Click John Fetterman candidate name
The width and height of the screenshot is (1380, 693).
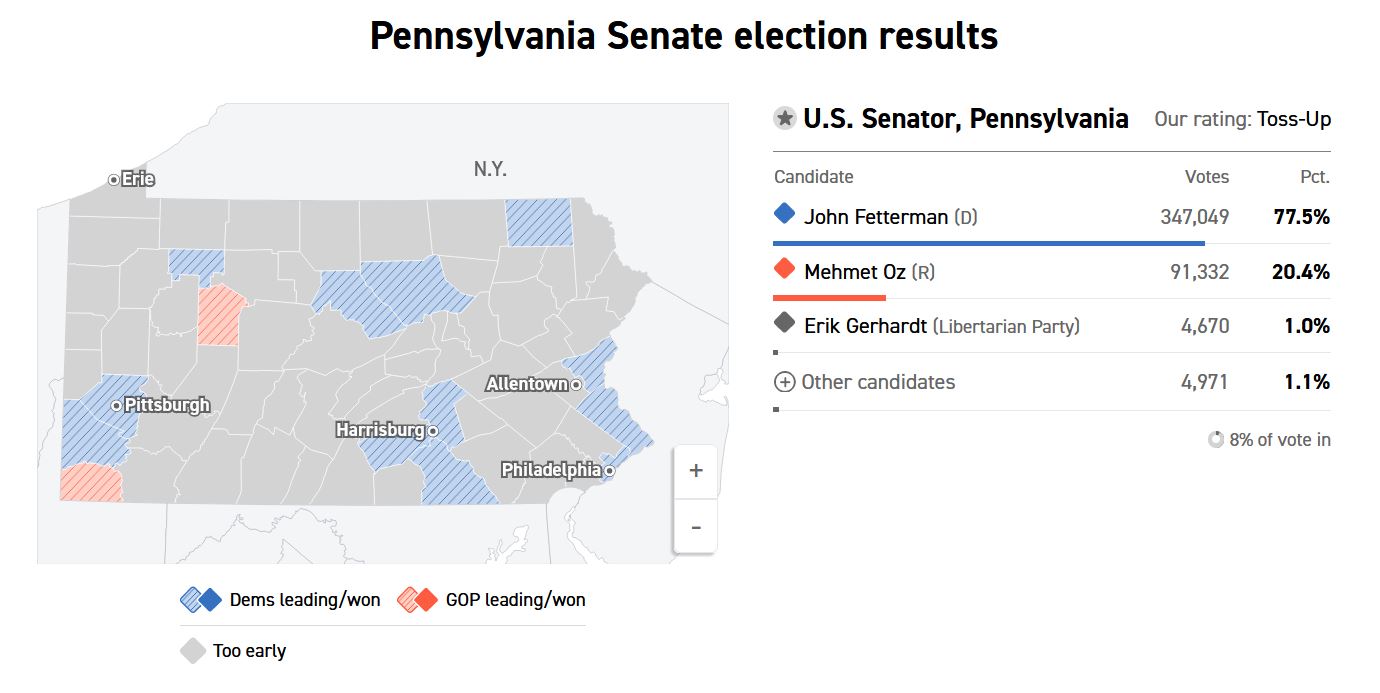pyautogui.click(x=876, y=217)
